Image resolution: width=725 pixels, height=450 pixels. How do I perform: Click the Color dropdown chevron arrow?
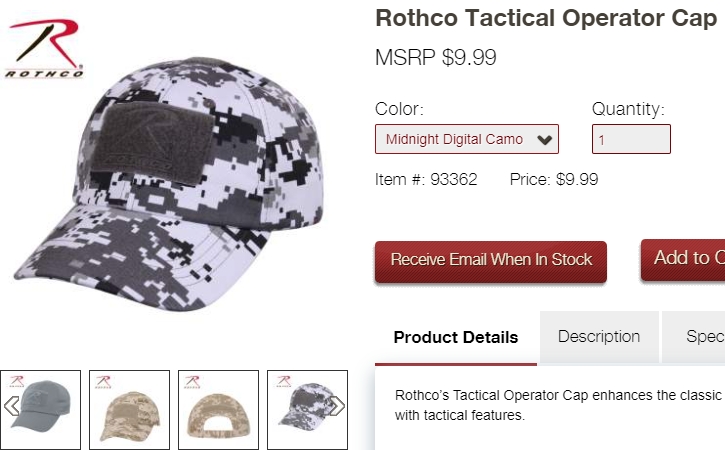pyautogui.click(x=545, y=140)
